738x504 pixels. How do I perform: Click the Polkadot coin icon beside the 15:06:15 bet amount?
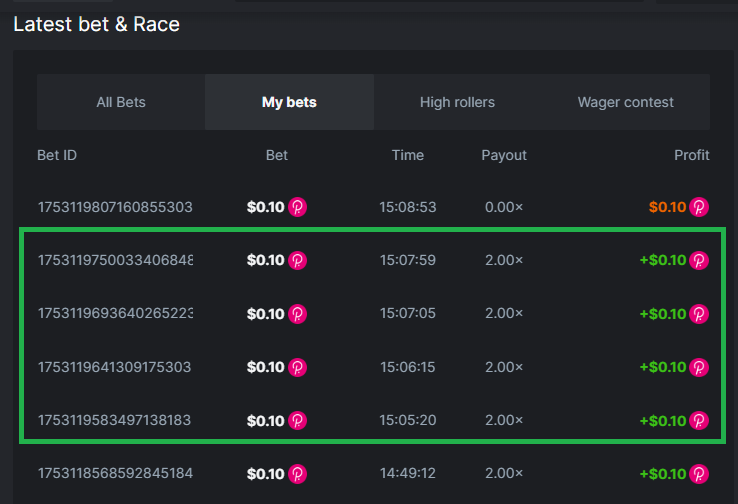[x=298, y=367]
